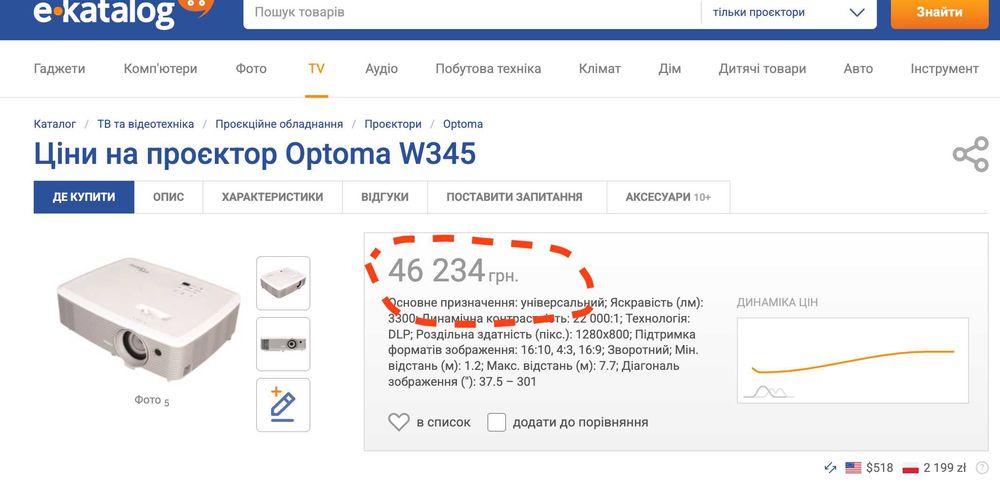
Task: Select the Polish flag zloty price
Action: tap(934, 468)
